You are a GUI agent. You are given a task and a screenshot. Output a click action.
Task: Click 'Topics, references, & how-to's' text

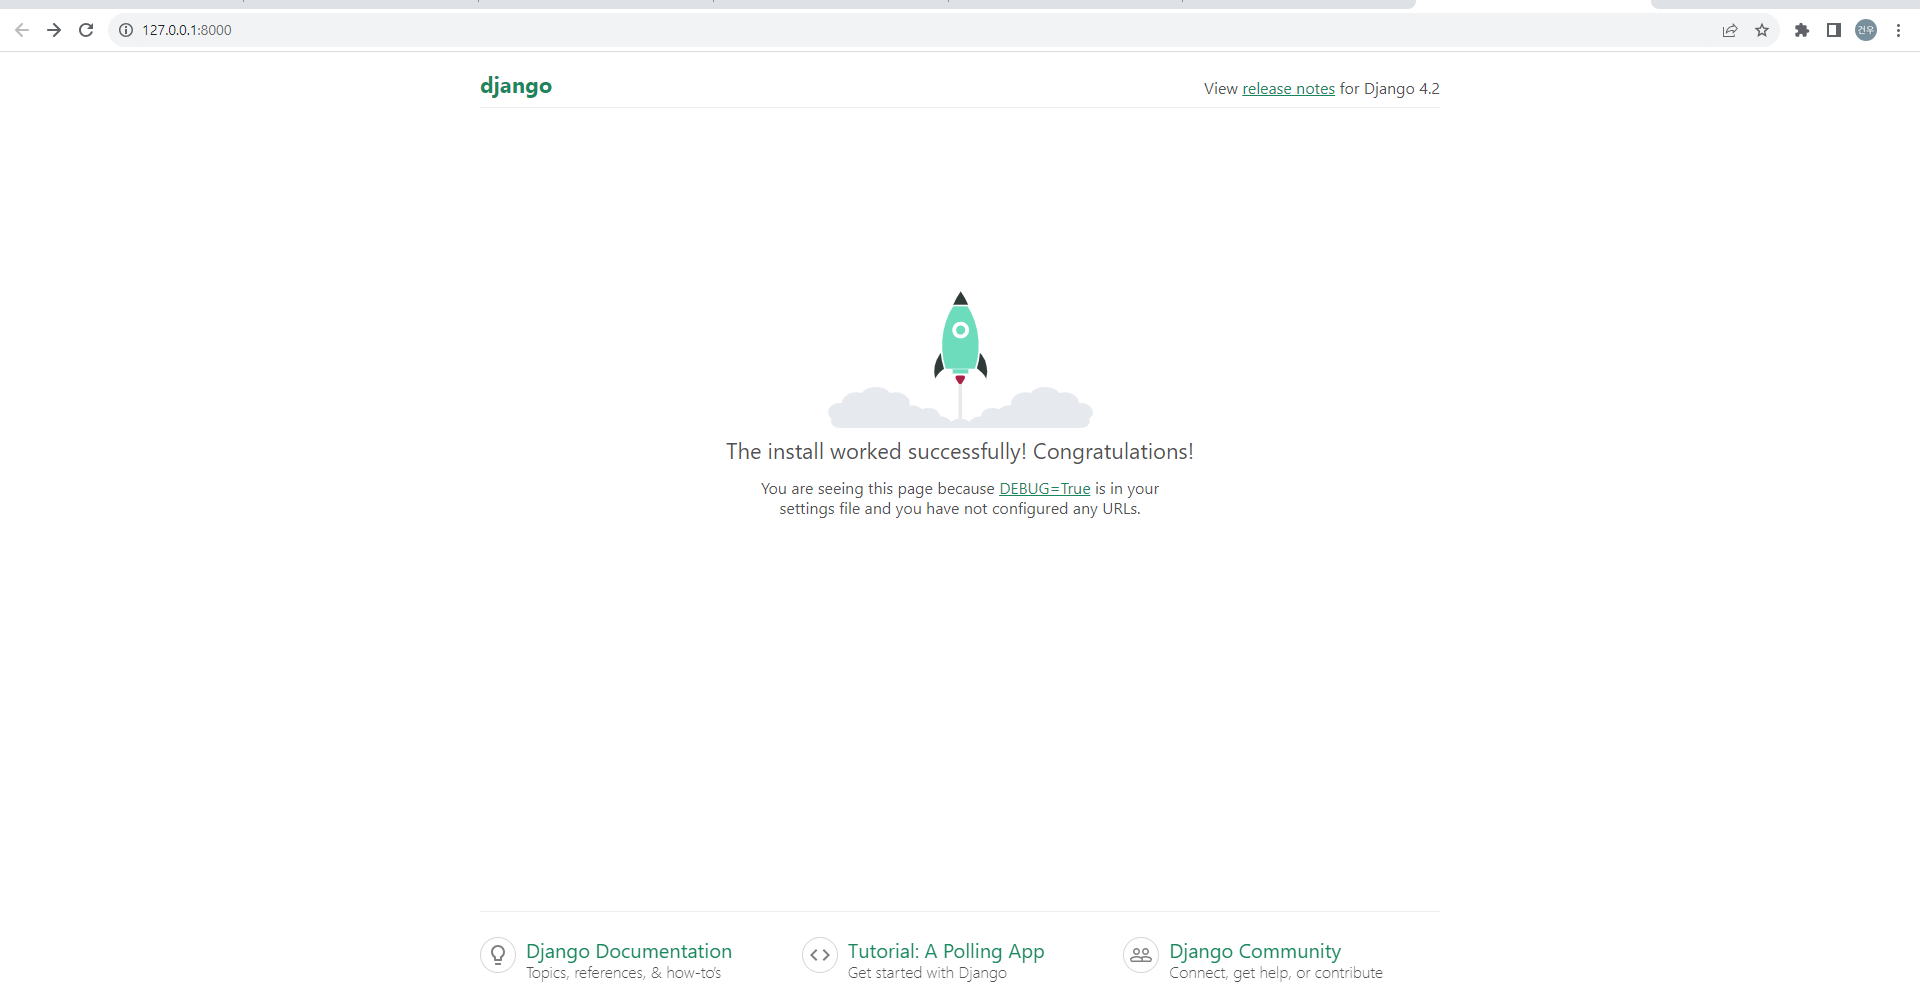(x=624, y=973)
